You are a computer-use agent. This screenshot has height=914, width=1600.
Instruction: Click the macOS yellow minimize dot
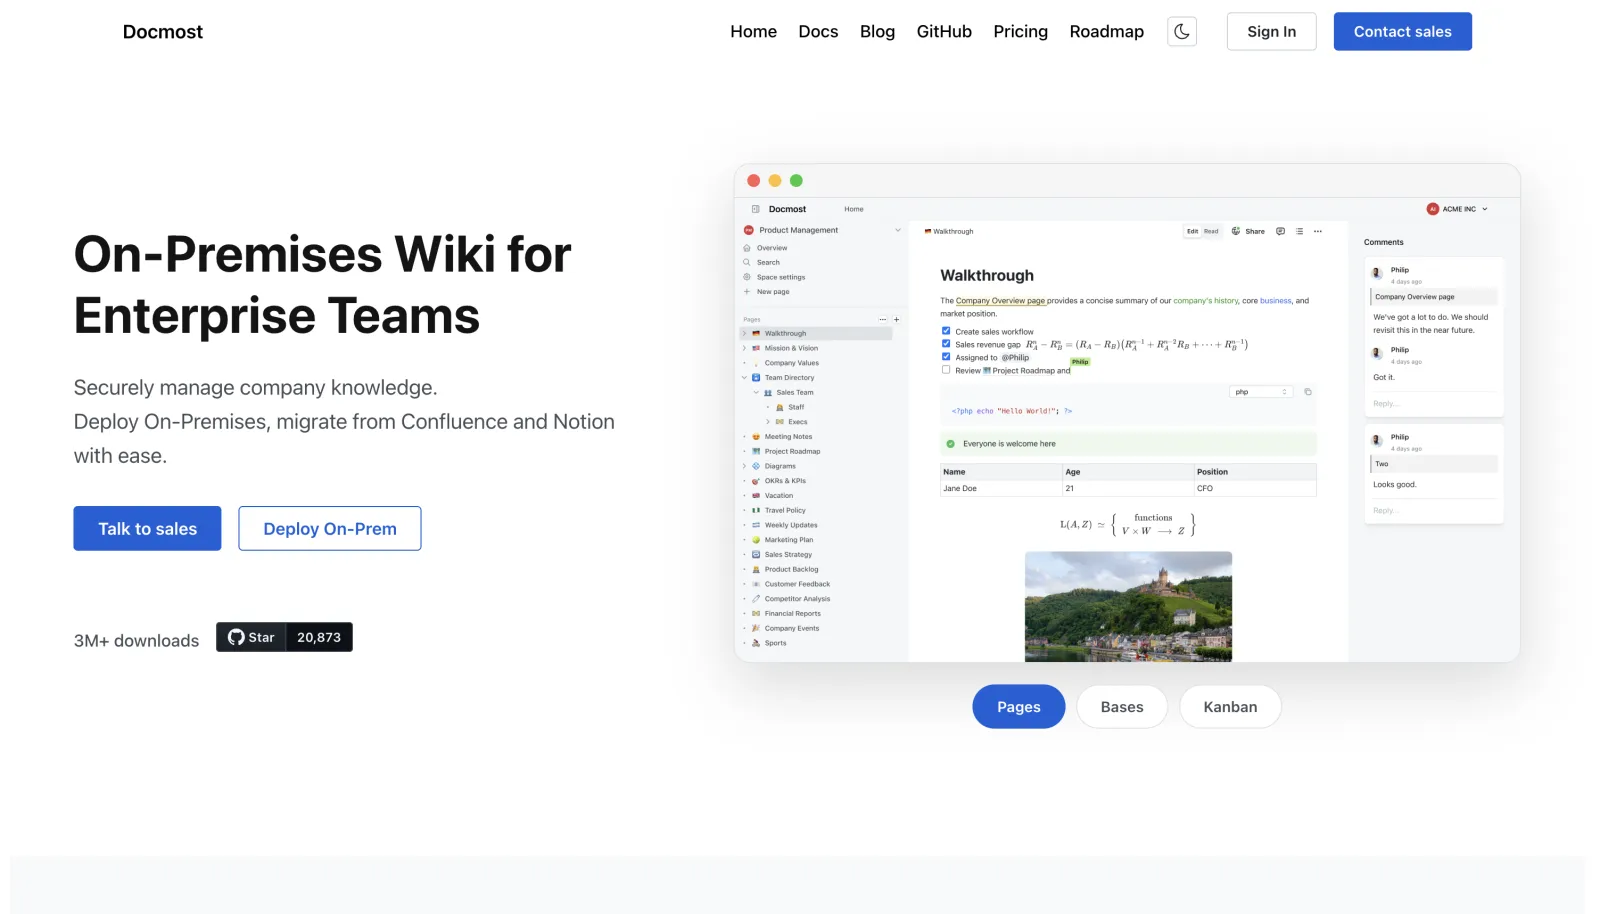(774, 181)
